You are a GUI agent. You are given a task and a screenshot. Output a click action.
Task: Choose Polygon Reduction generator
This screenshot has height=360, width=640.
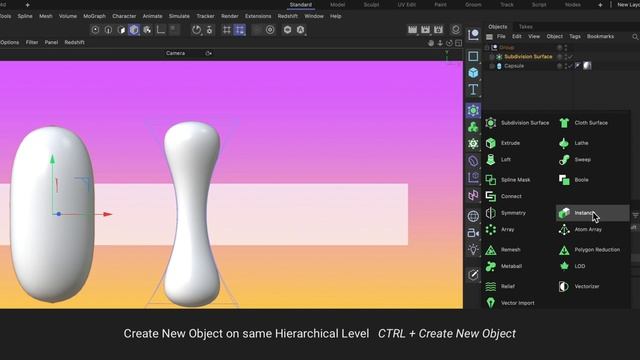point(589,249)
